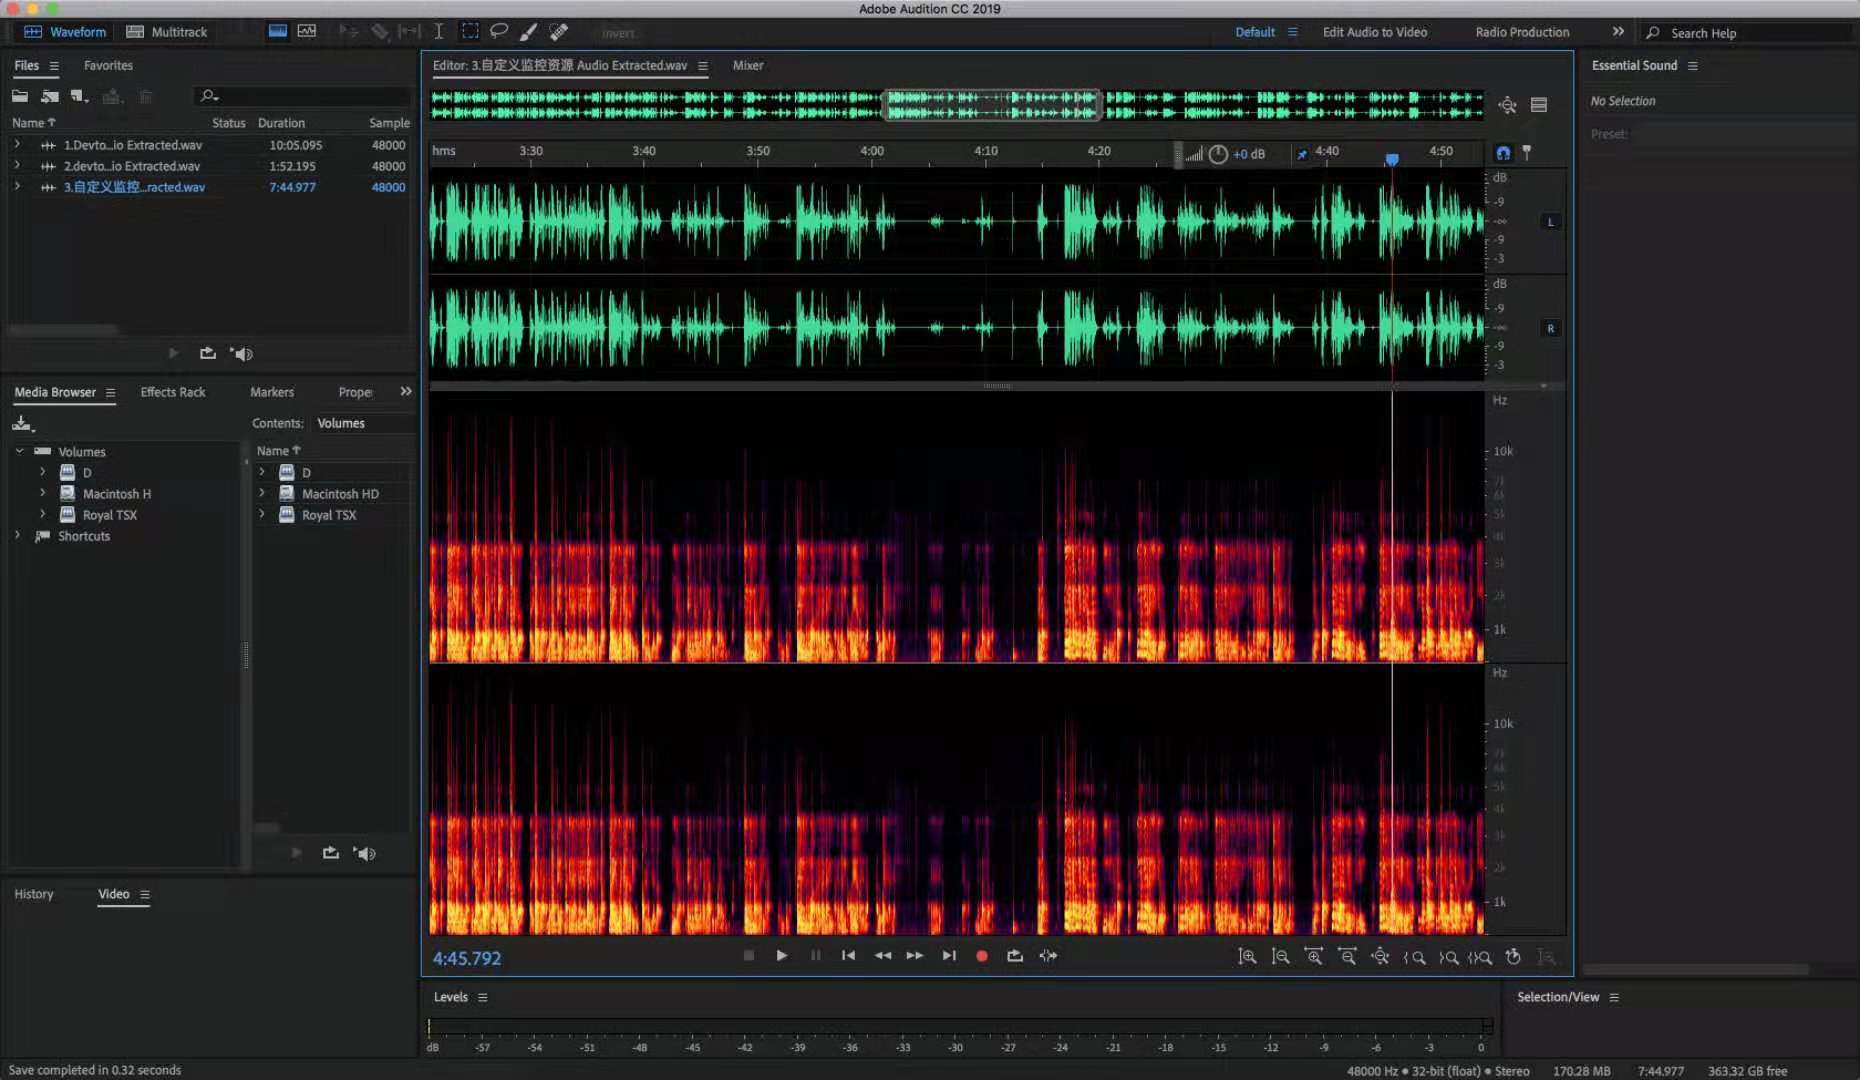Image resolution: width=1860 pixels, height=1080 pixels.
Task: Select the Time Selection tool
Action: coord(438,31)
